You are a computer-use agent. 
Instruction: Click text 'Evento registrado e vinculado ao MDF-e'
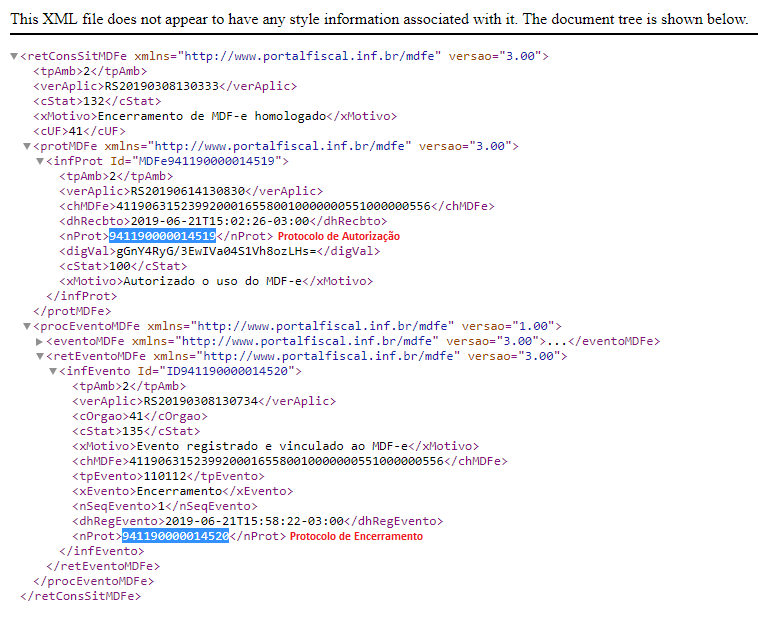tap(273, 446)
